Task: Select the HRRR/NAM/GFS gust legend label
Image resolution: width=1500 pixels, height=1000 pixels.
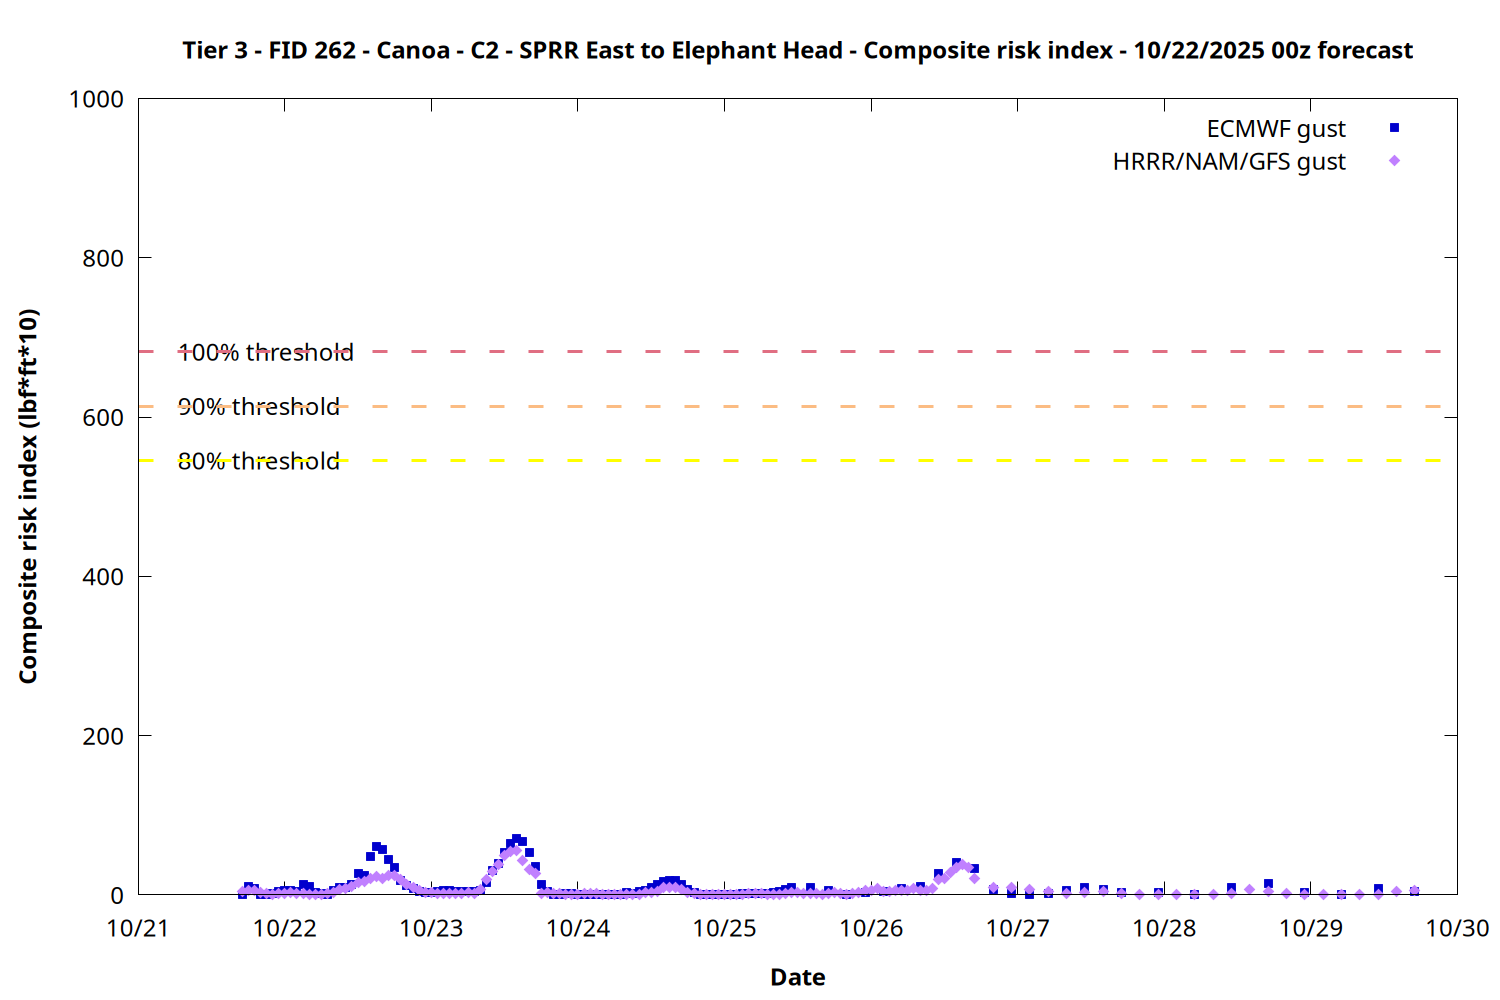Action: [x=1228, y=162]
